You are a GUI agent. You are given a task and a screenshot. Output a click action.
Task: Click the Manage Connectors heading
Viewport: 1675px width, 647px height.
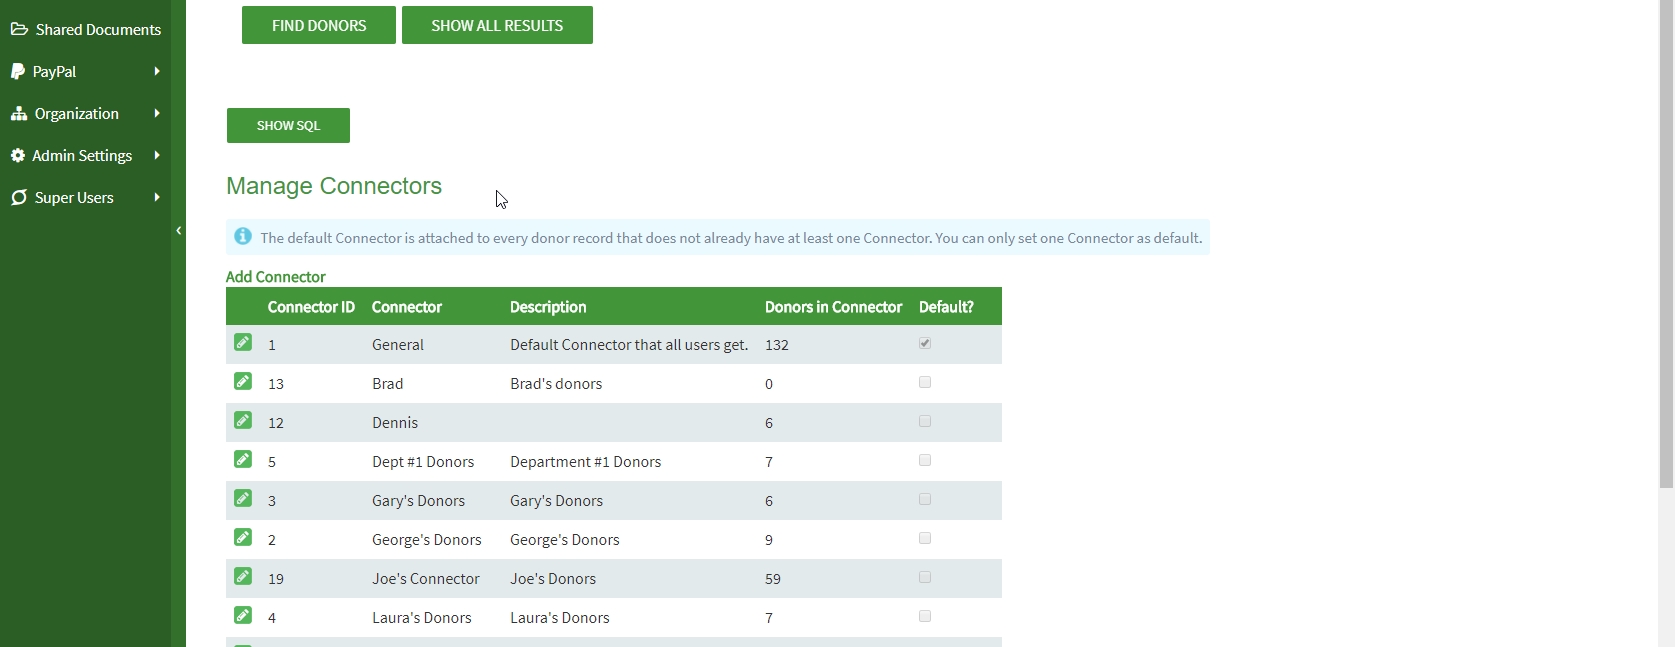point(334,186)
